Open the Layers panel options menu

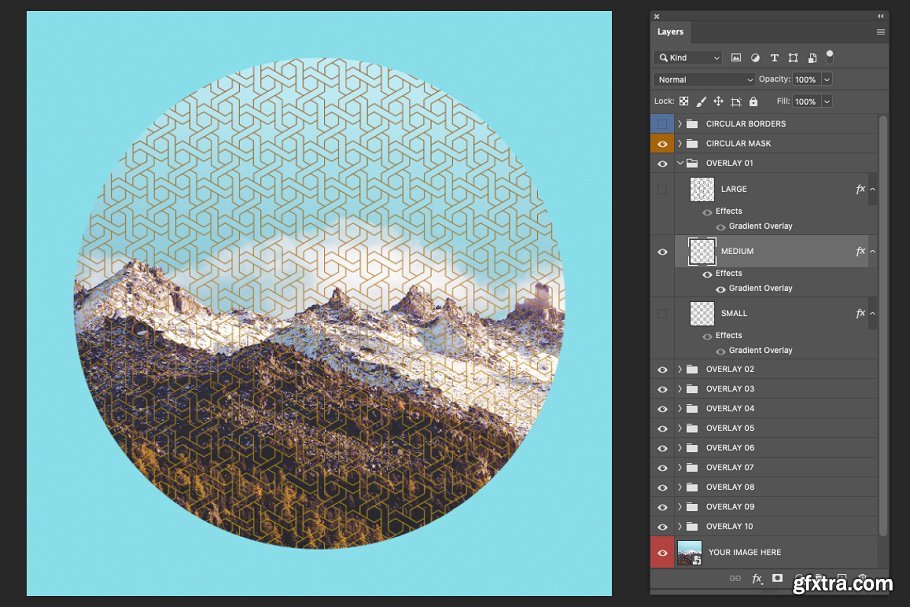click(x=881, y=32)
